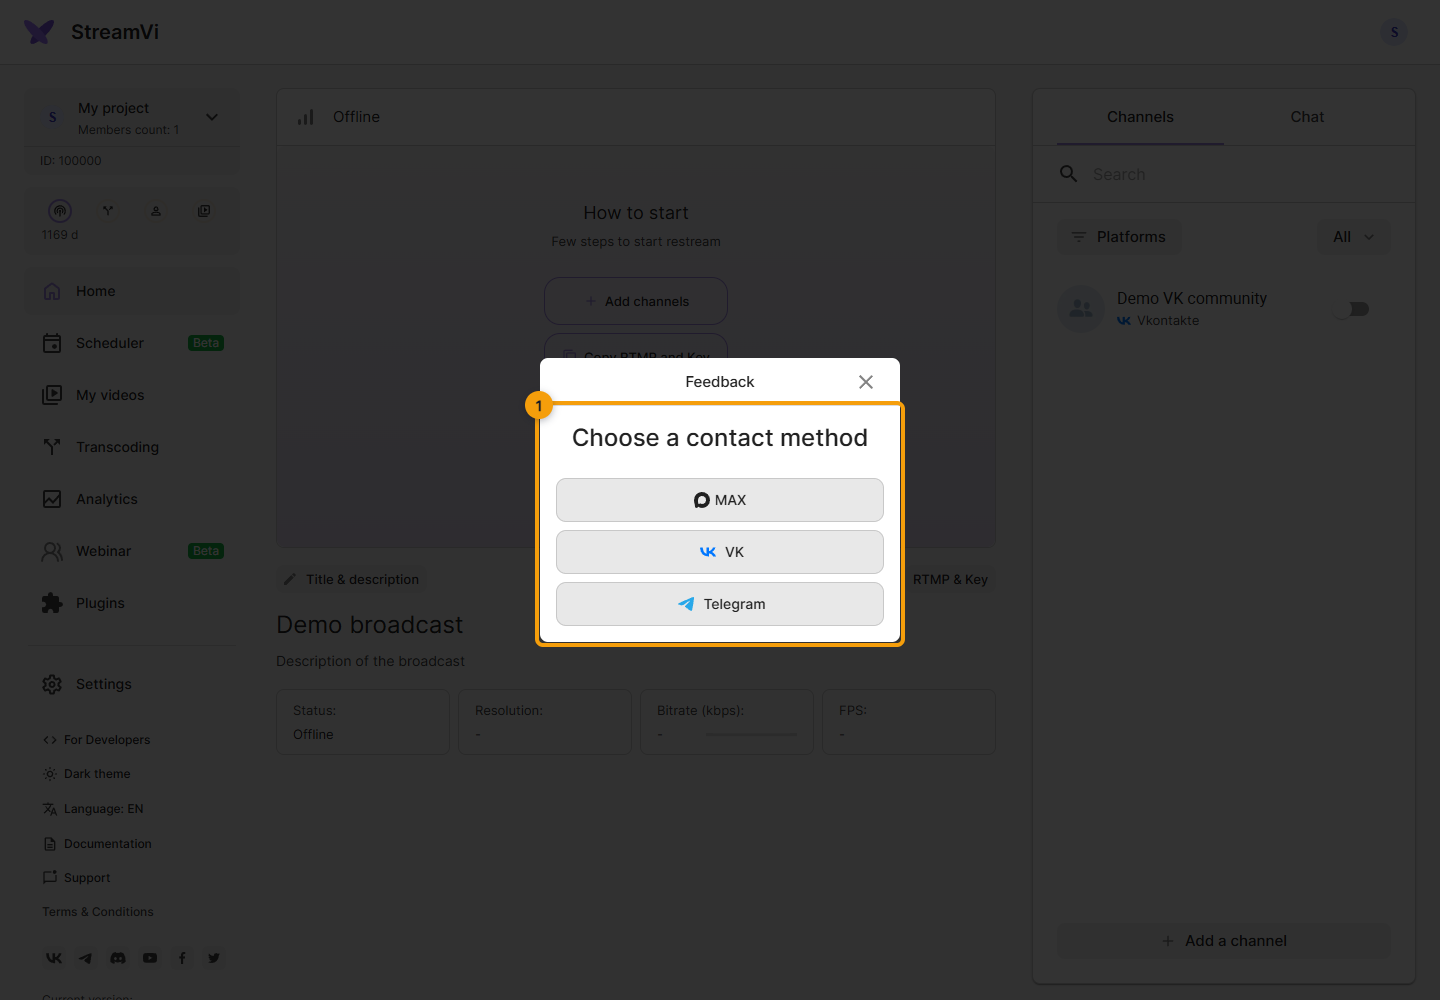Enable the Demo VK community channel toggle
The height and width of the screenshot is (1000, 1440).
(x=1351, y=309)
